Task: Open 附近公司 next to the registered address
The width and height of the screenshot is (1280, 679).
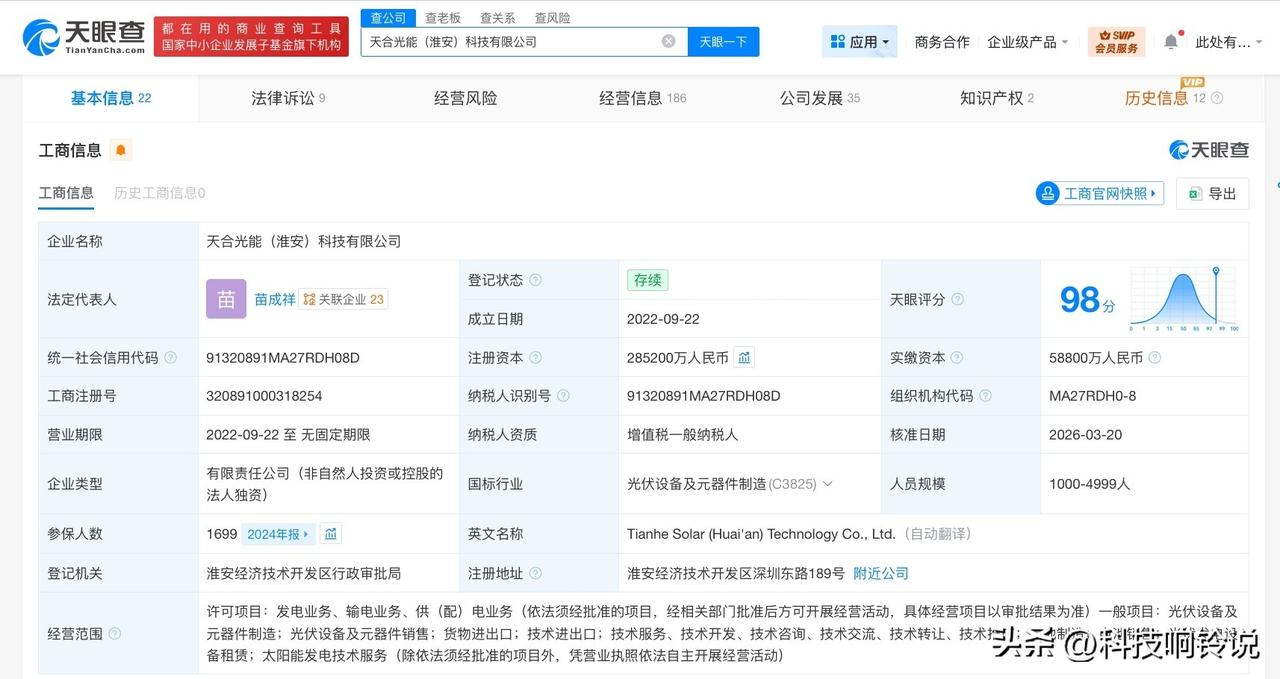Action: (x=880, y=573)
